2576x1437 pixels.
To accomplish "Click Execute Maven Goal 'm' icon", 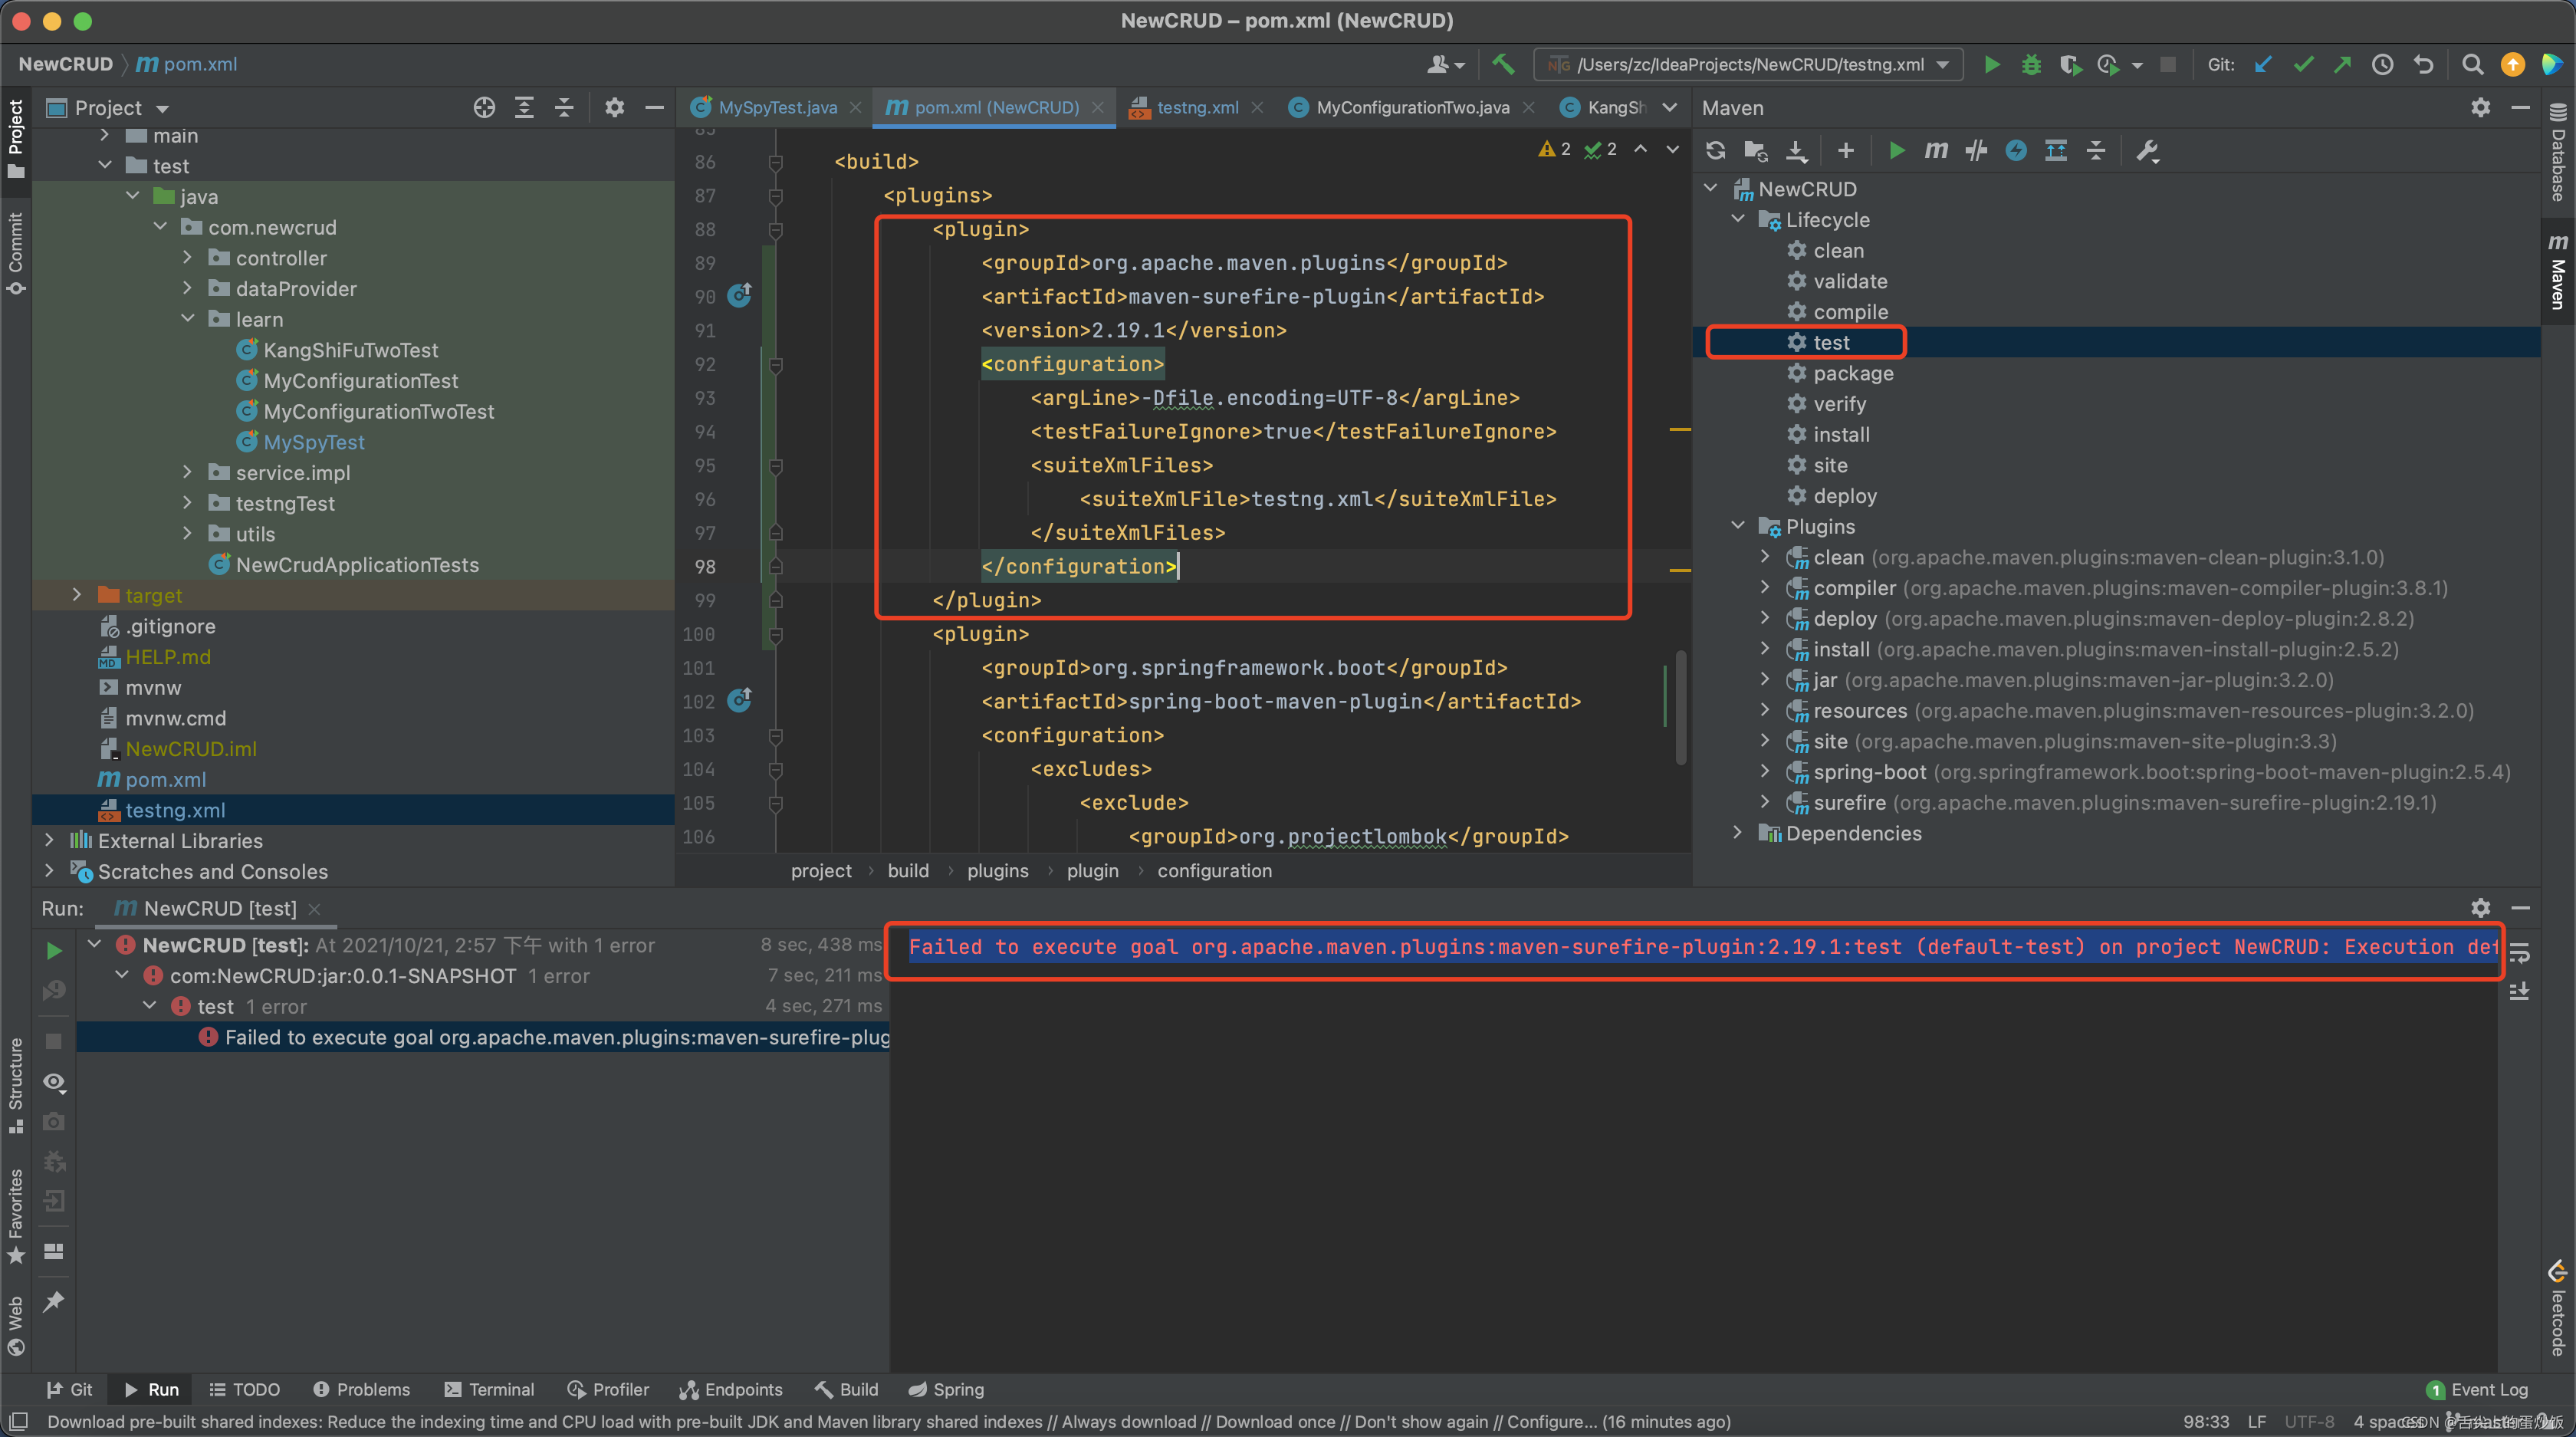I will [1936, 150].
